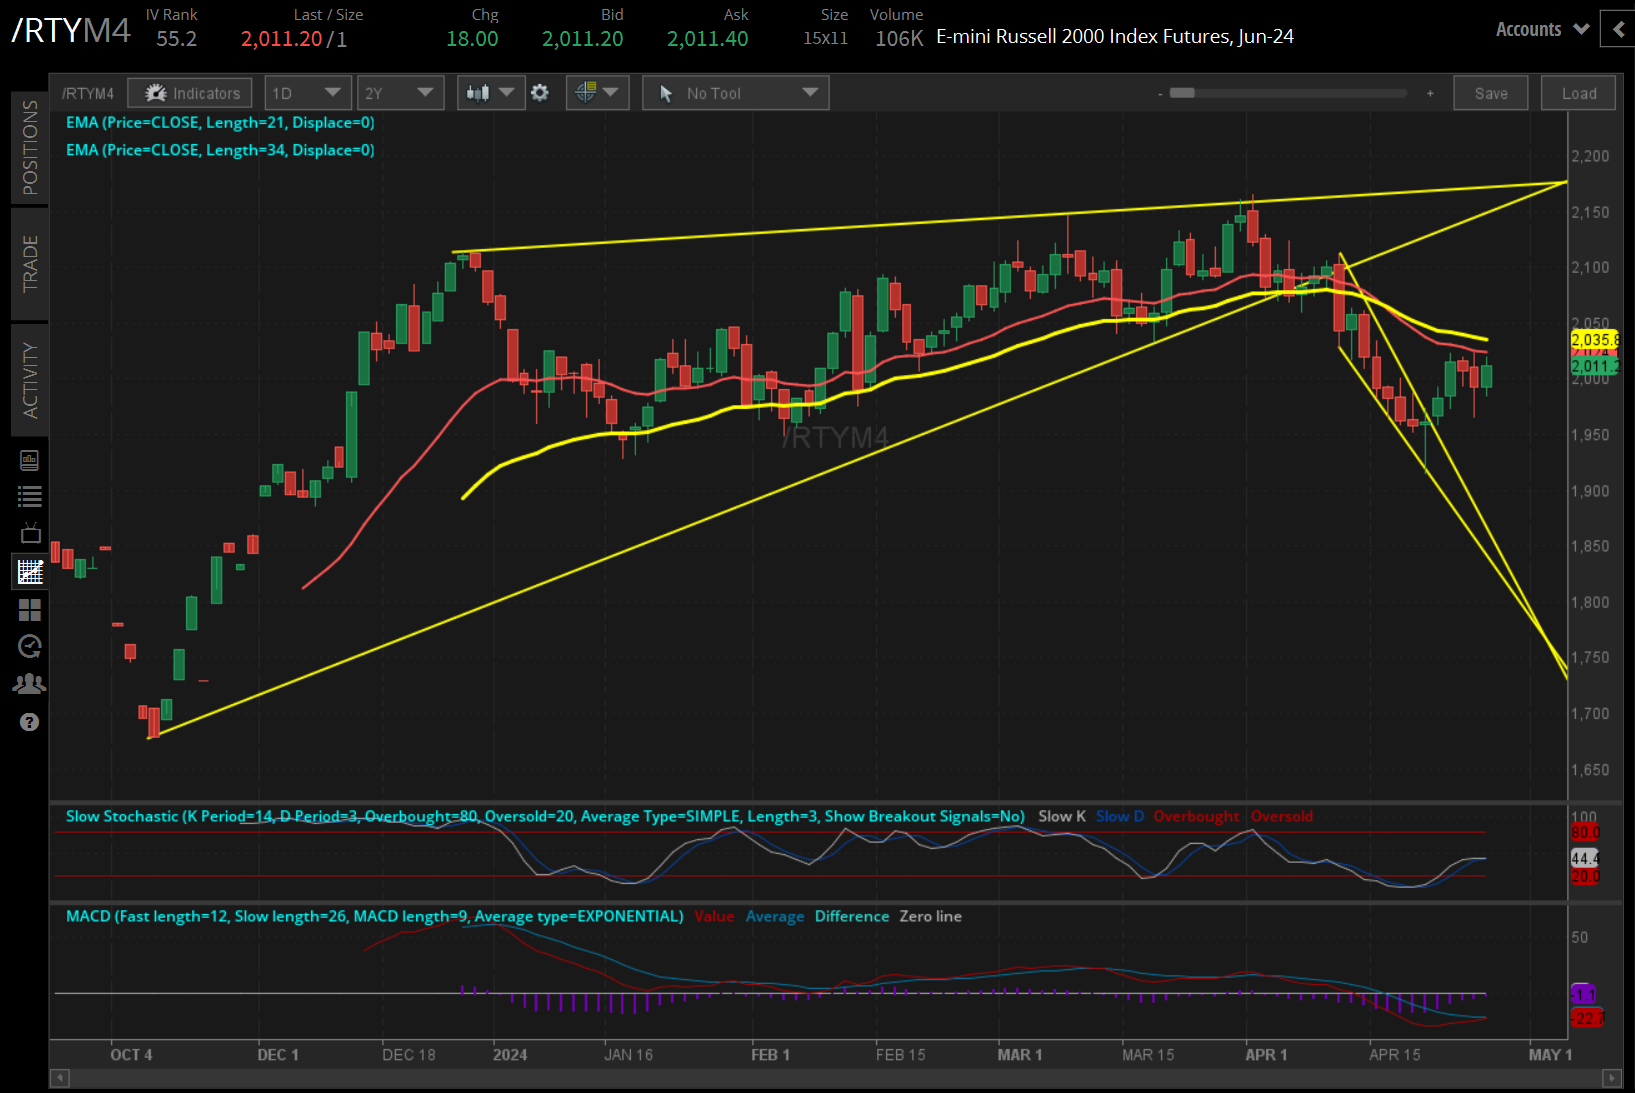Click the clock history icon in sidebar
The width and height of the screenshot is (1635, 1093).
pyautogui.click(x=30, y=647)
